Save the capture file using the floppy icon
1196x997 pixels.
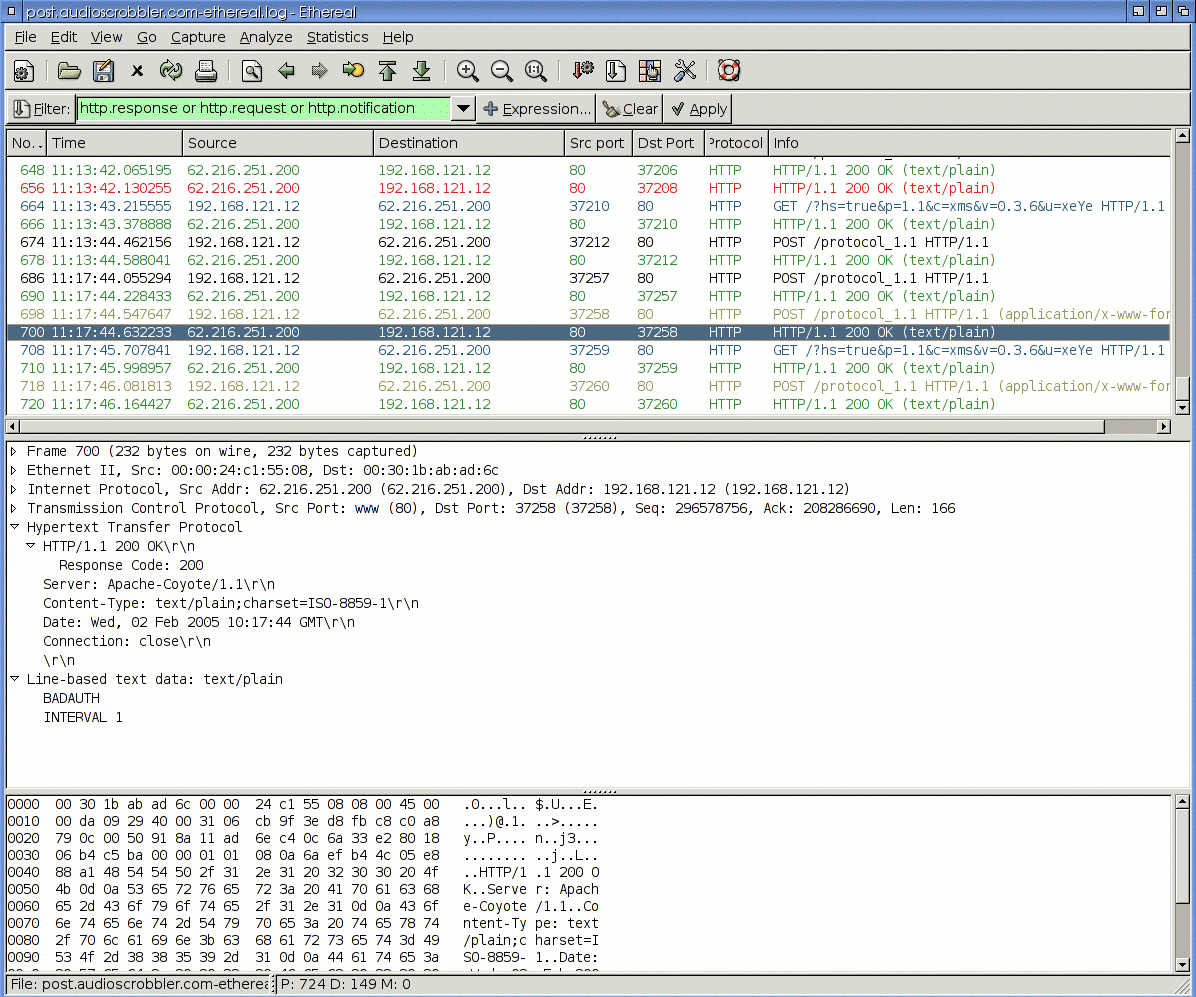[x=103, y=72]
